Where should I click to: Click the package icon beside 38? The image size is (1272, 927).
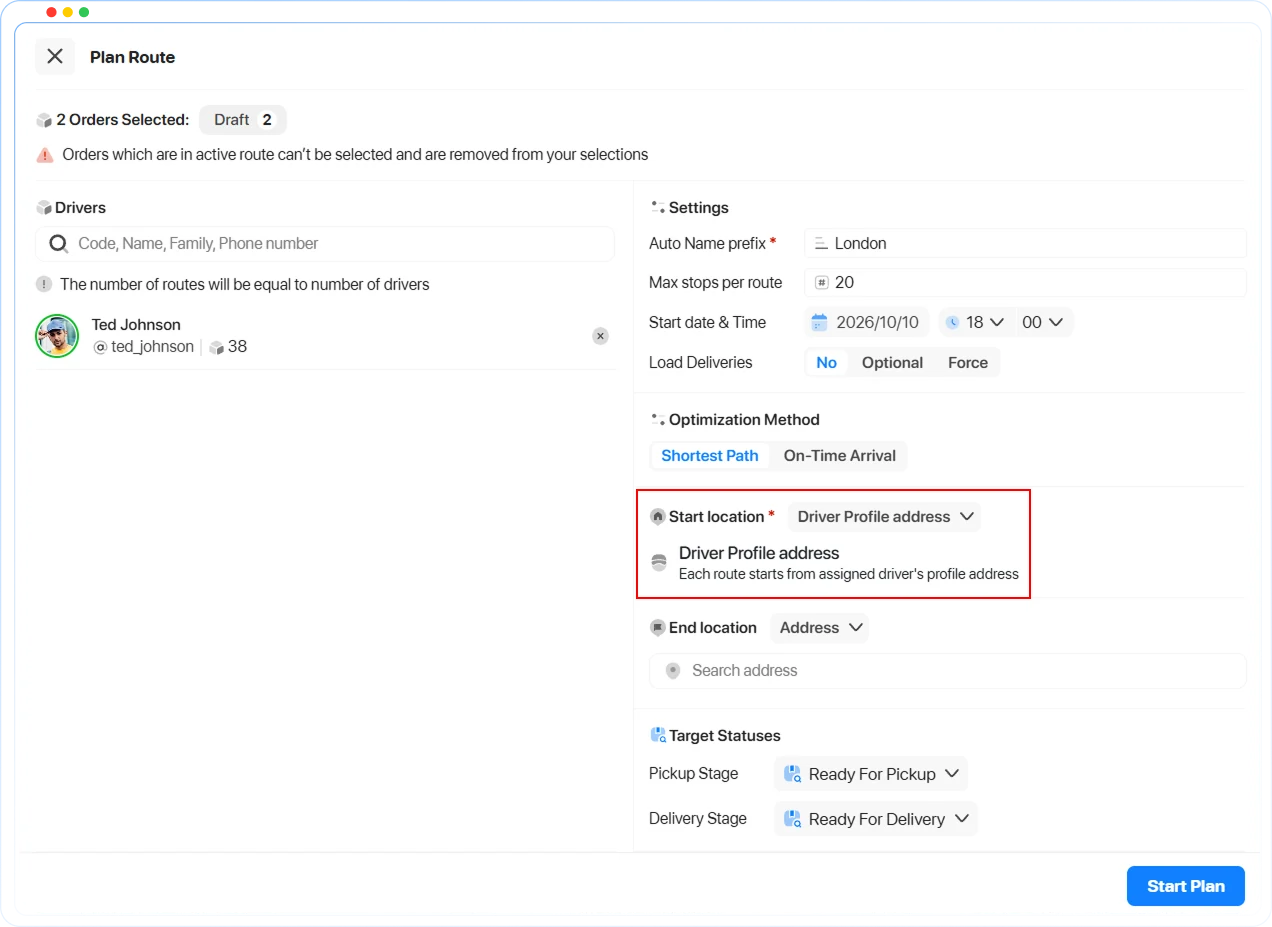(216, 347)
